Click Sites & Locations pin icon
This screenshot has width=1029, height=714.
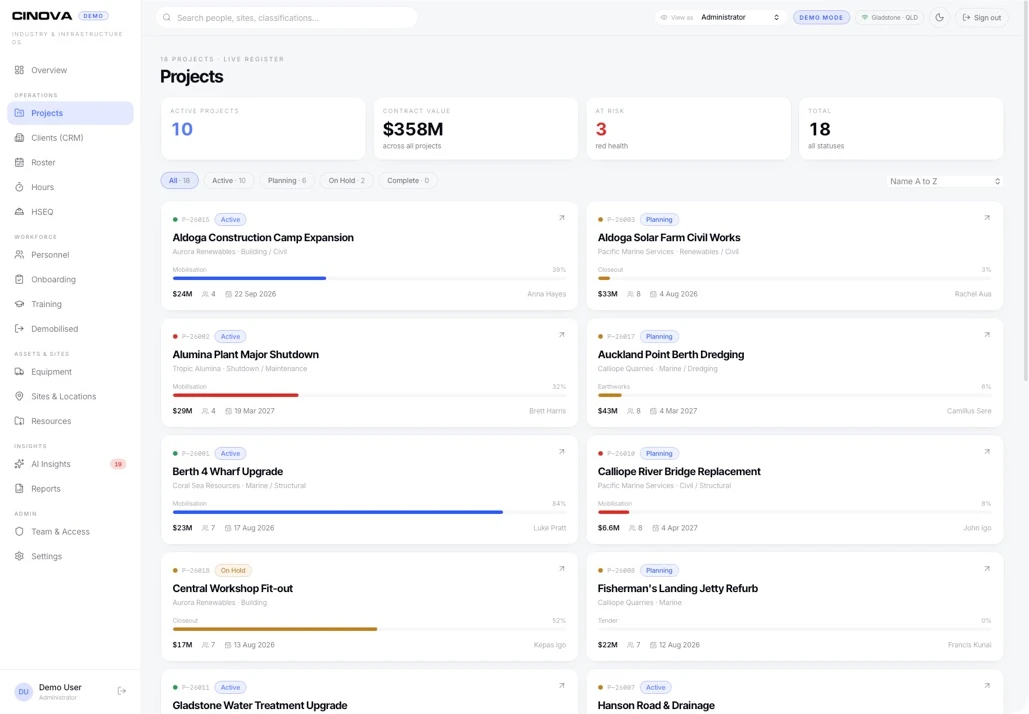(19, 396)
